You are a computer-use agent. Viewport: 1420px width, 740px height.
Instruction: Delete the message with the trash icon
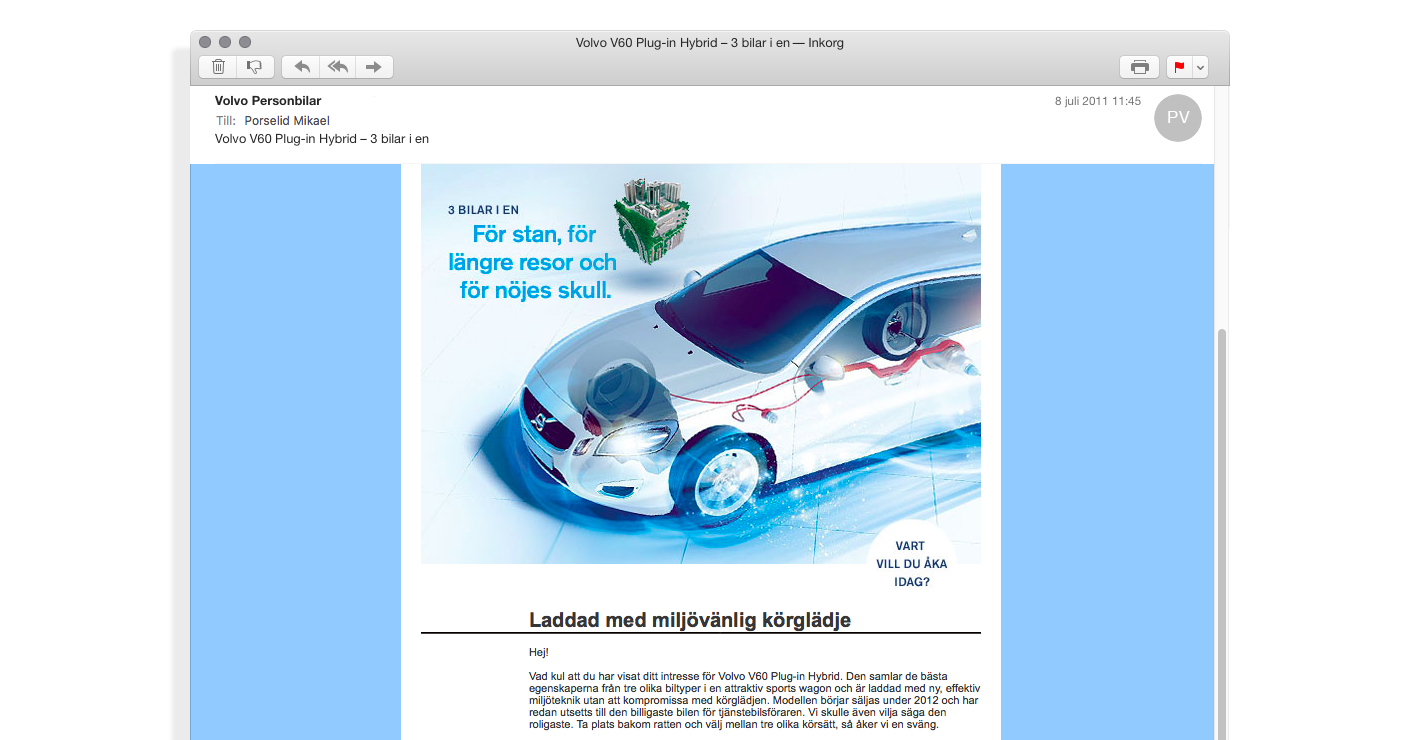click(x=218, y=67)
